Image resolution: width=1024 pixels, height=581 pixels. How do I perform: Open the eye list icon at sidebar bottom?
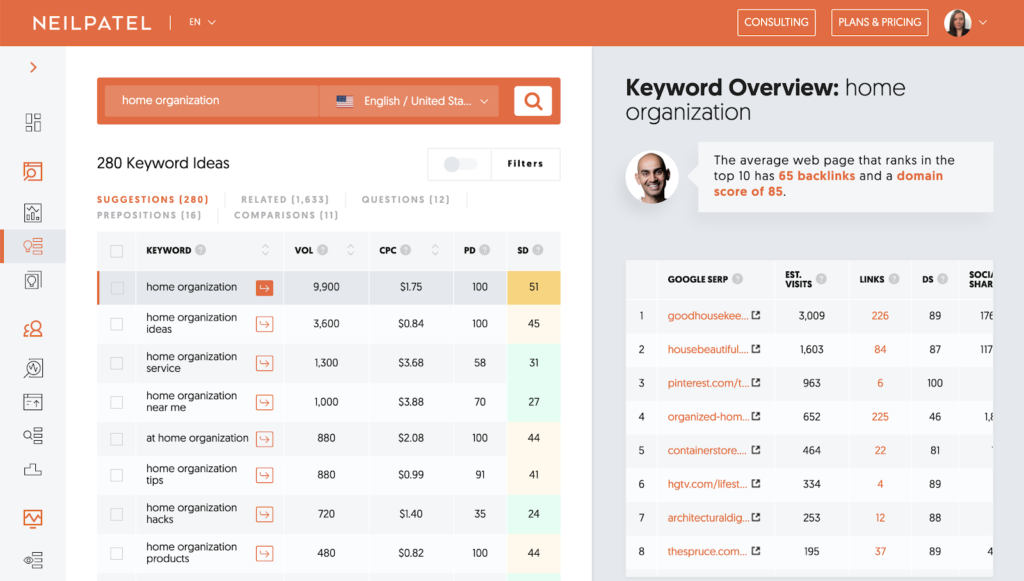33,560
